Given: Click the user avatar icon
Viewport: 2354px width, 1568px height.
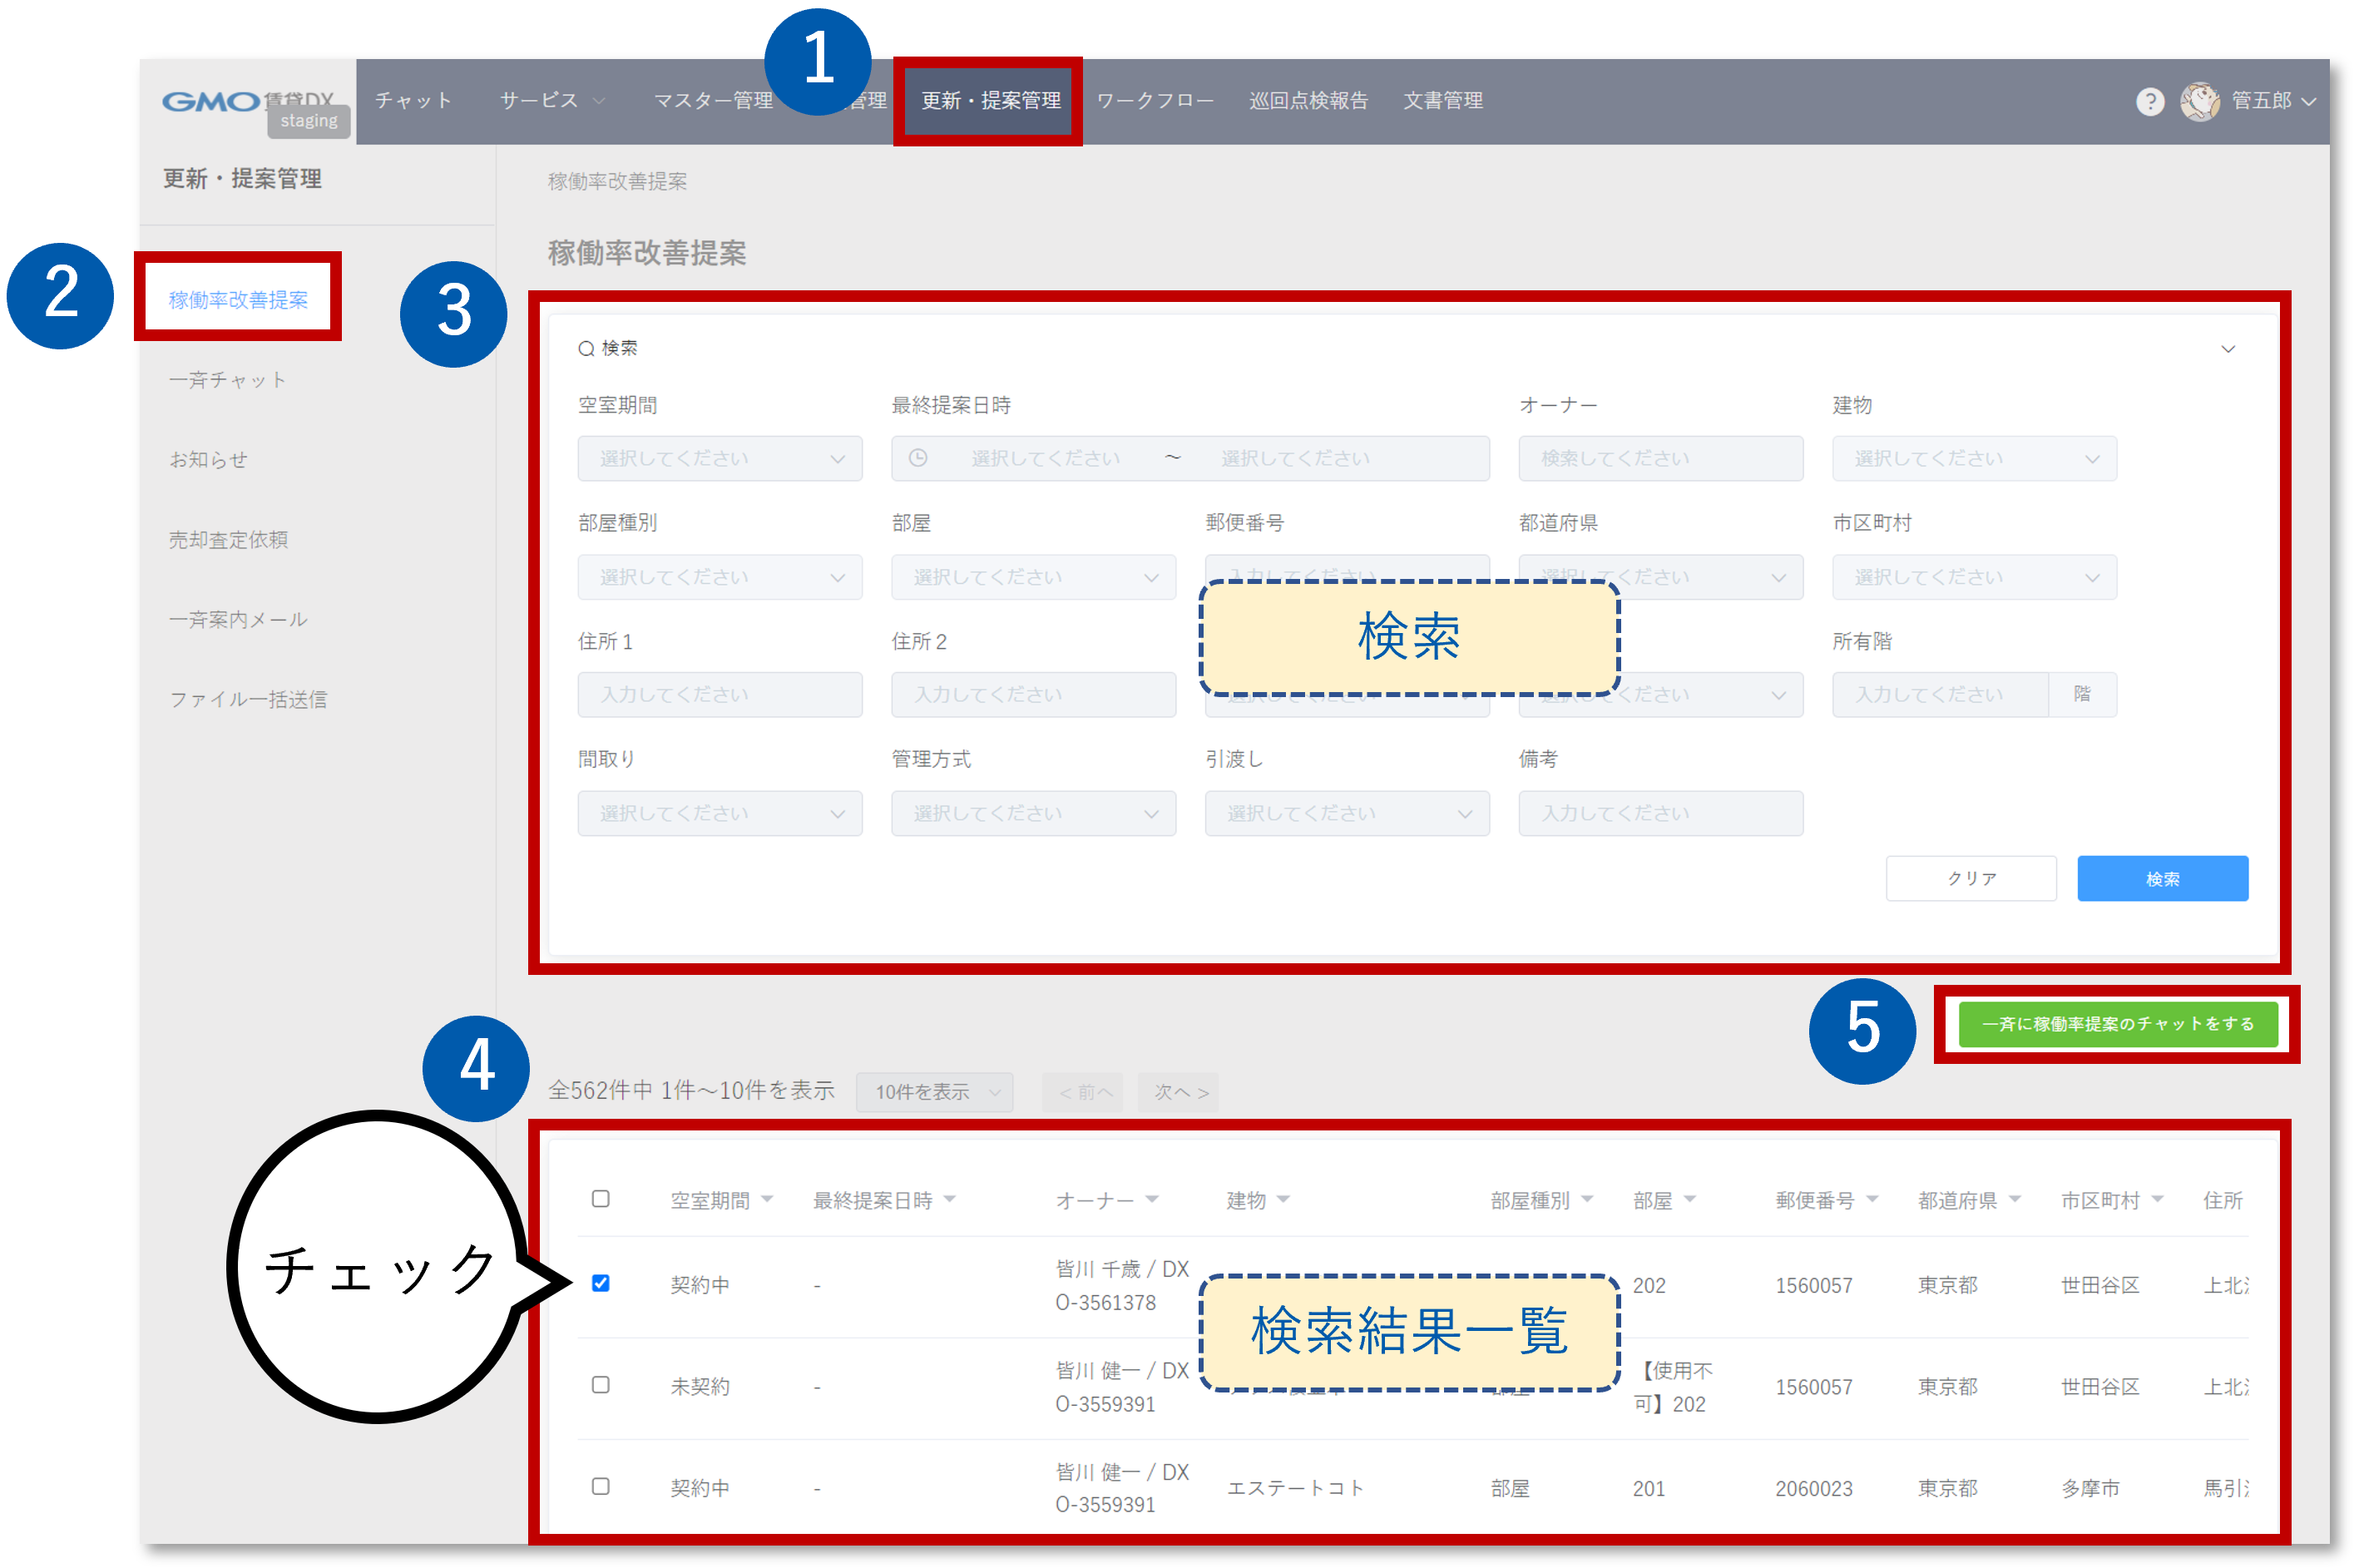Looking at the screenshot, I should pyautogui.click(x=2199, y=101).
